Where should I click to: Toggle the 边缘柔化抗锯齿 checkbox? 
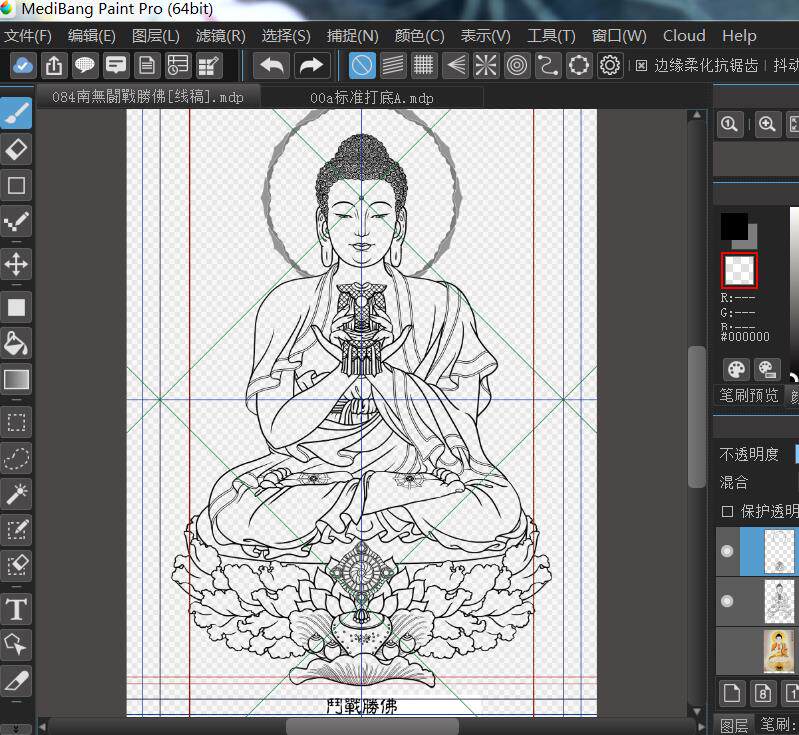(642, 66)
